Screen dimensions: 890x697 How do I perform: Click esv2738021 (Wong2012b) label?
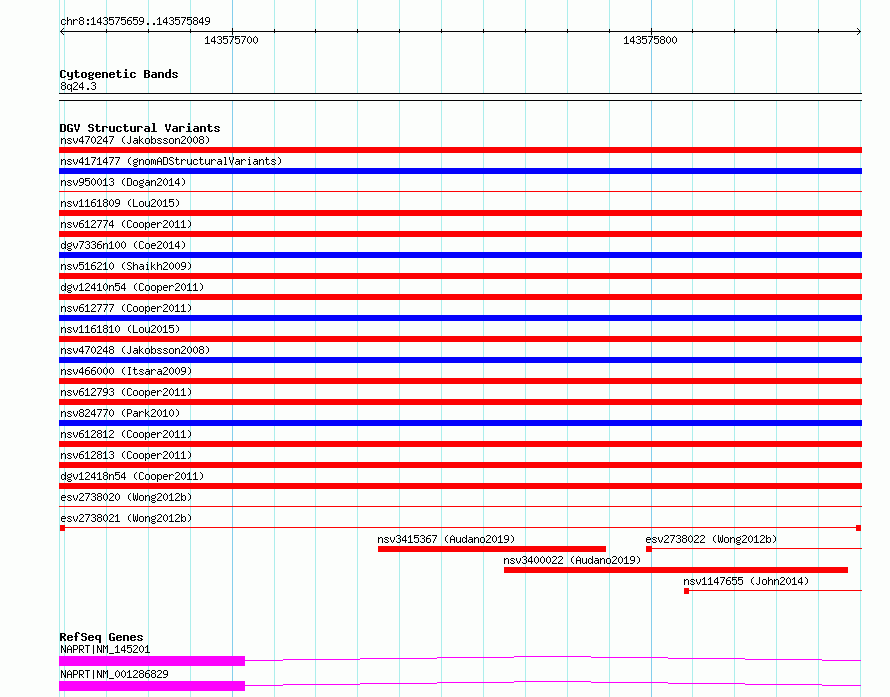[x=126, y=518]
